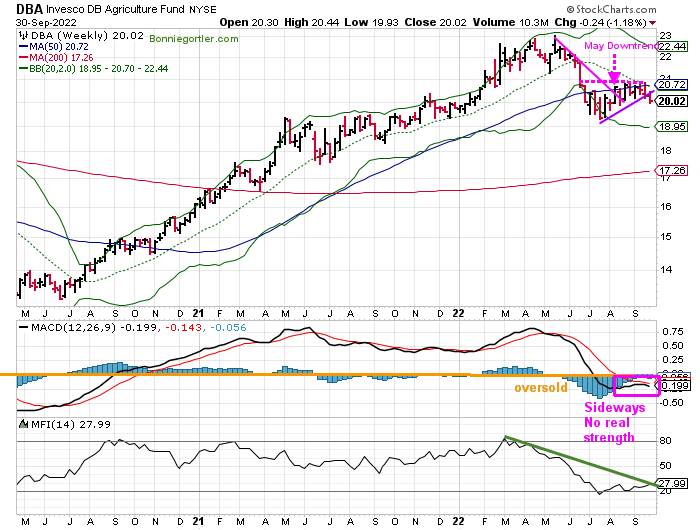Click the 18.95 lower band price tag
Viewport: 700px width, 530px height.
click(x=672, y=127)
